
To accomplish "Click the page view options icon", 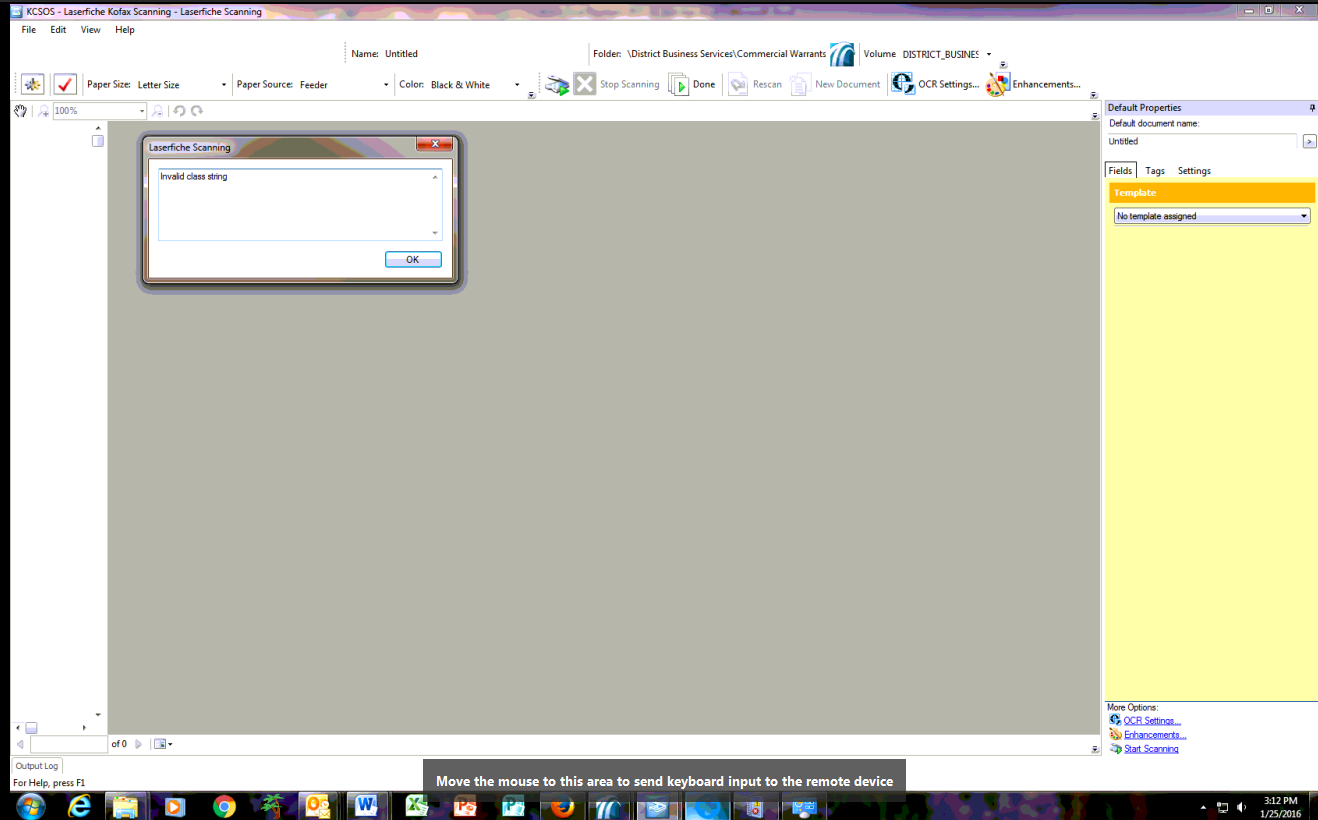I will click(x=163, y=744).
